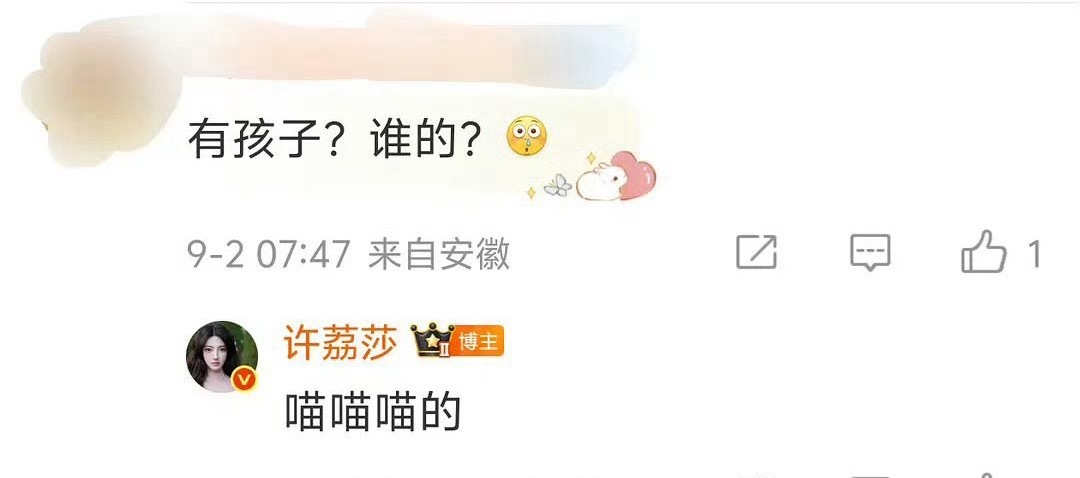Select the reply text 喵喵喵的

pyautogui.click(x=373, y=413)
